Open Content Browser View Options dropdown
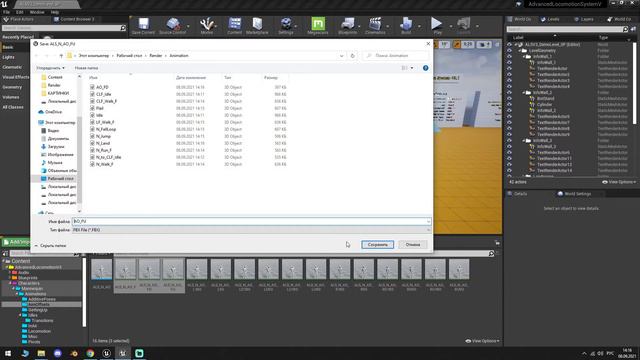The width and height of the screenshot is (640, 360). coord(482,341)
